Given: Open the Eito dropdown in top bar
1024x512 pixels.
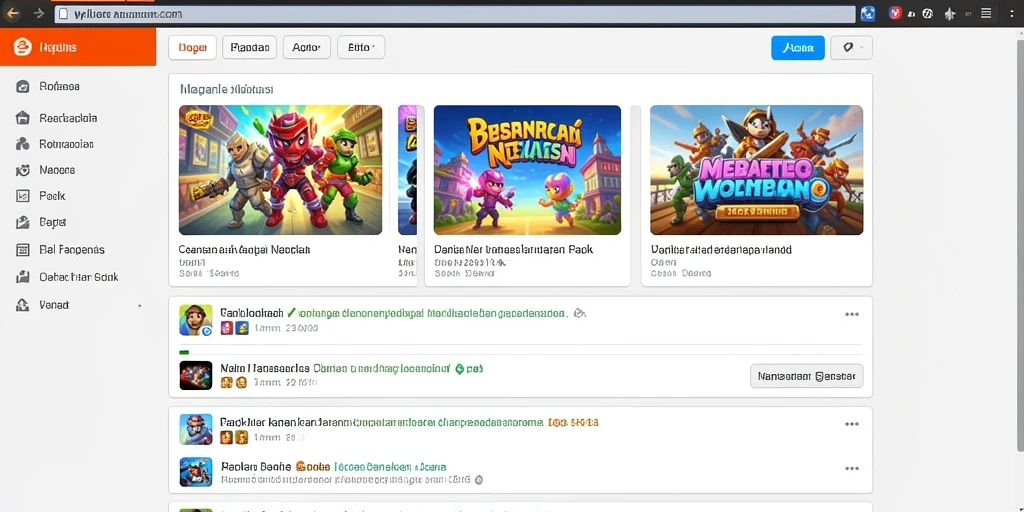Looking at the screenshot, I should pos(361,48).
